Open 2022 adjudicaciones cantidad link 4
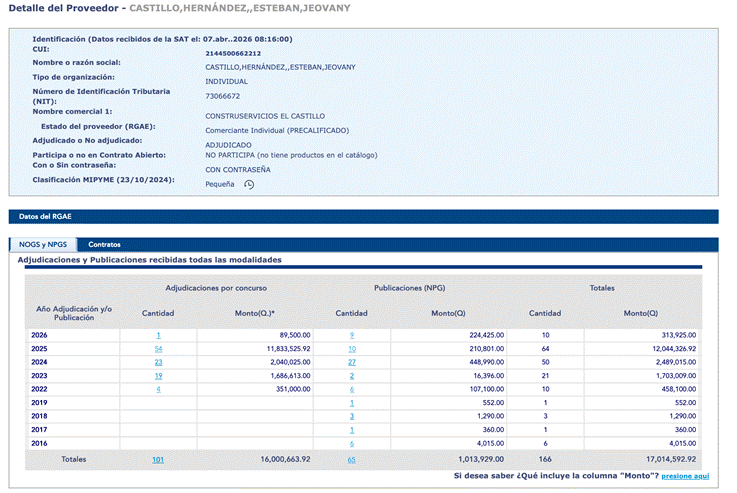Screen dimensions: 737x493 pos(158,389)
